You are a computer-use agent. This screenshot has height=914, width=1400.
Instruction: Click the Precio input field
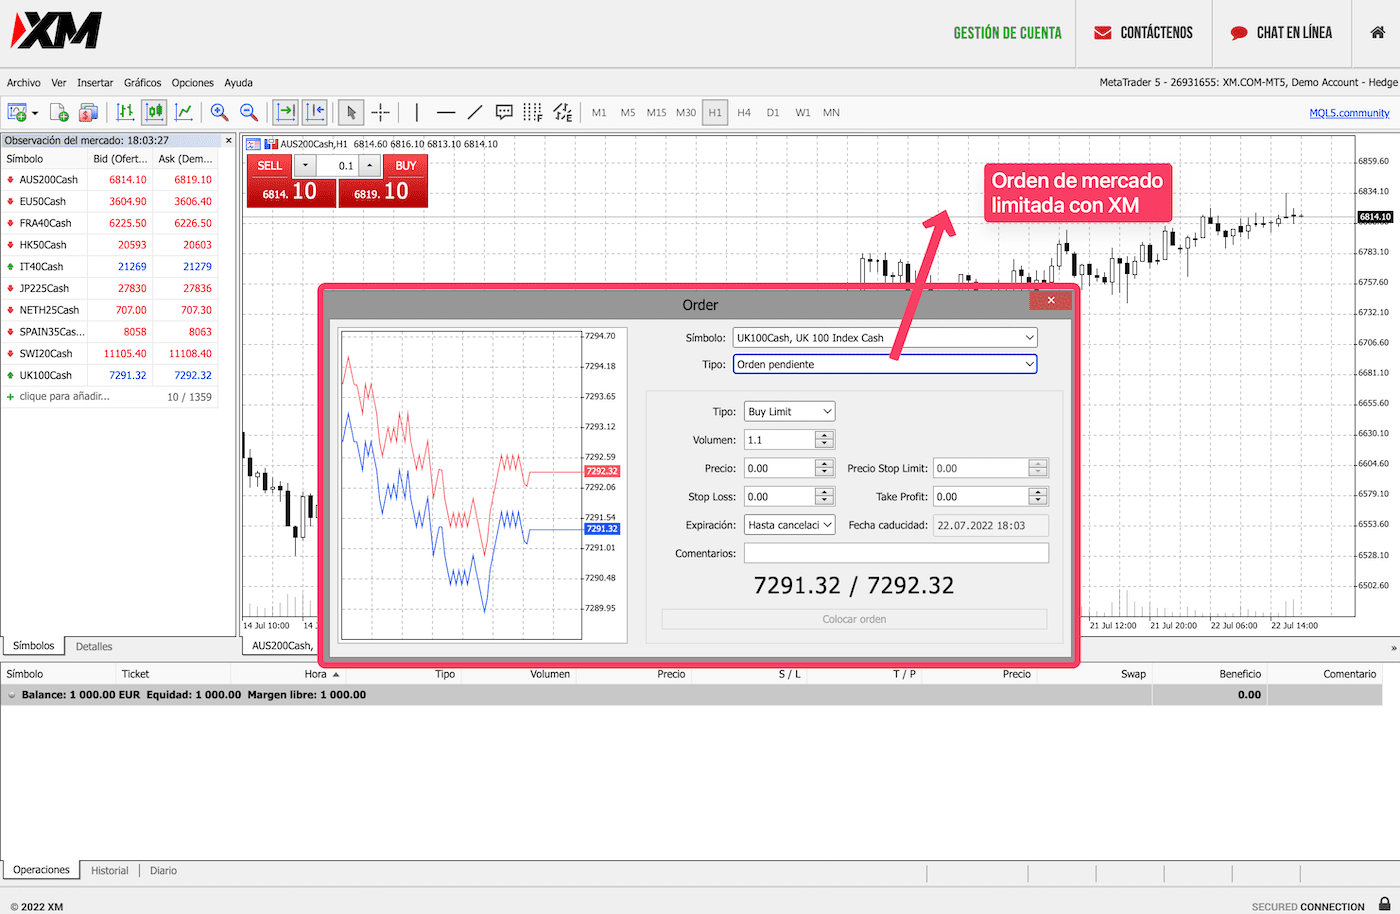(x=780, y=468)
